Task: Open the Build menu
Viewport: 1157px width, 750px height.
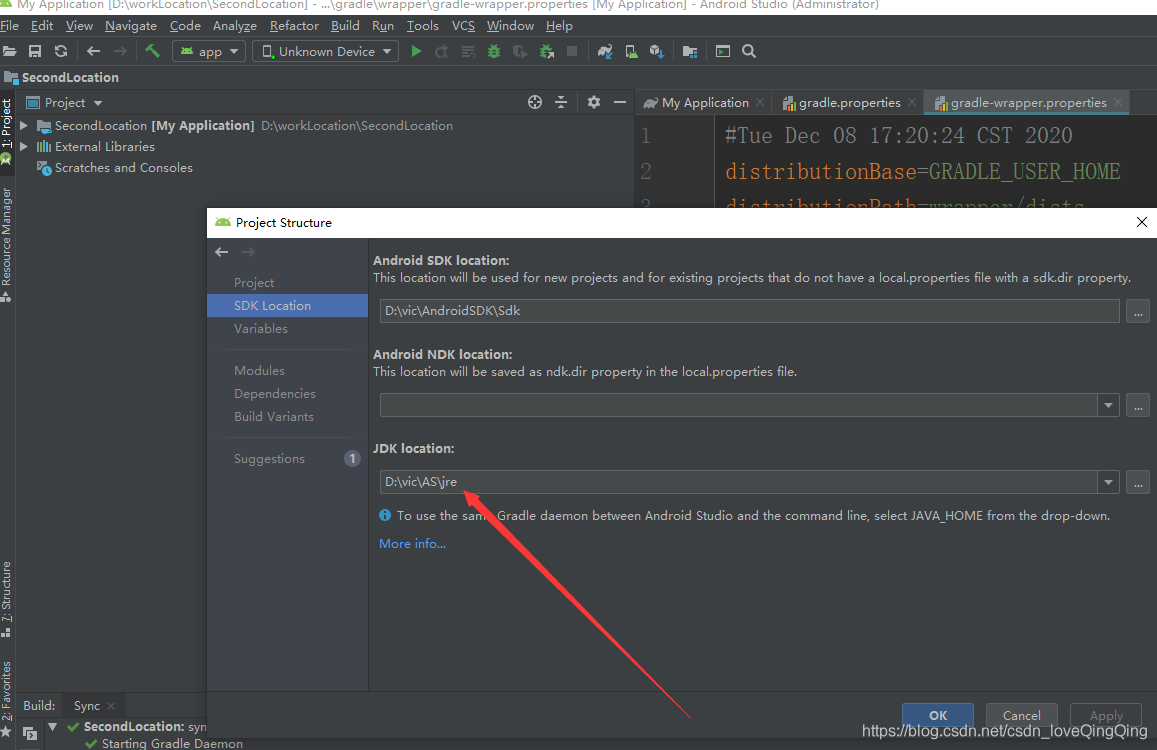Action: click(345, 26)
